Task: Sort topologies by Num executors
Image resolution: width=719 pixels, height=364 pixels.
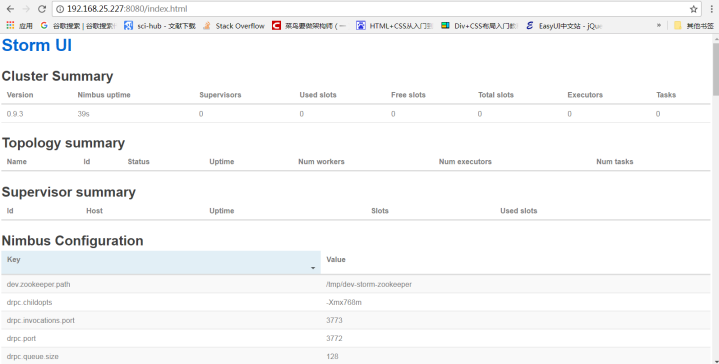Action: (465, 161)
